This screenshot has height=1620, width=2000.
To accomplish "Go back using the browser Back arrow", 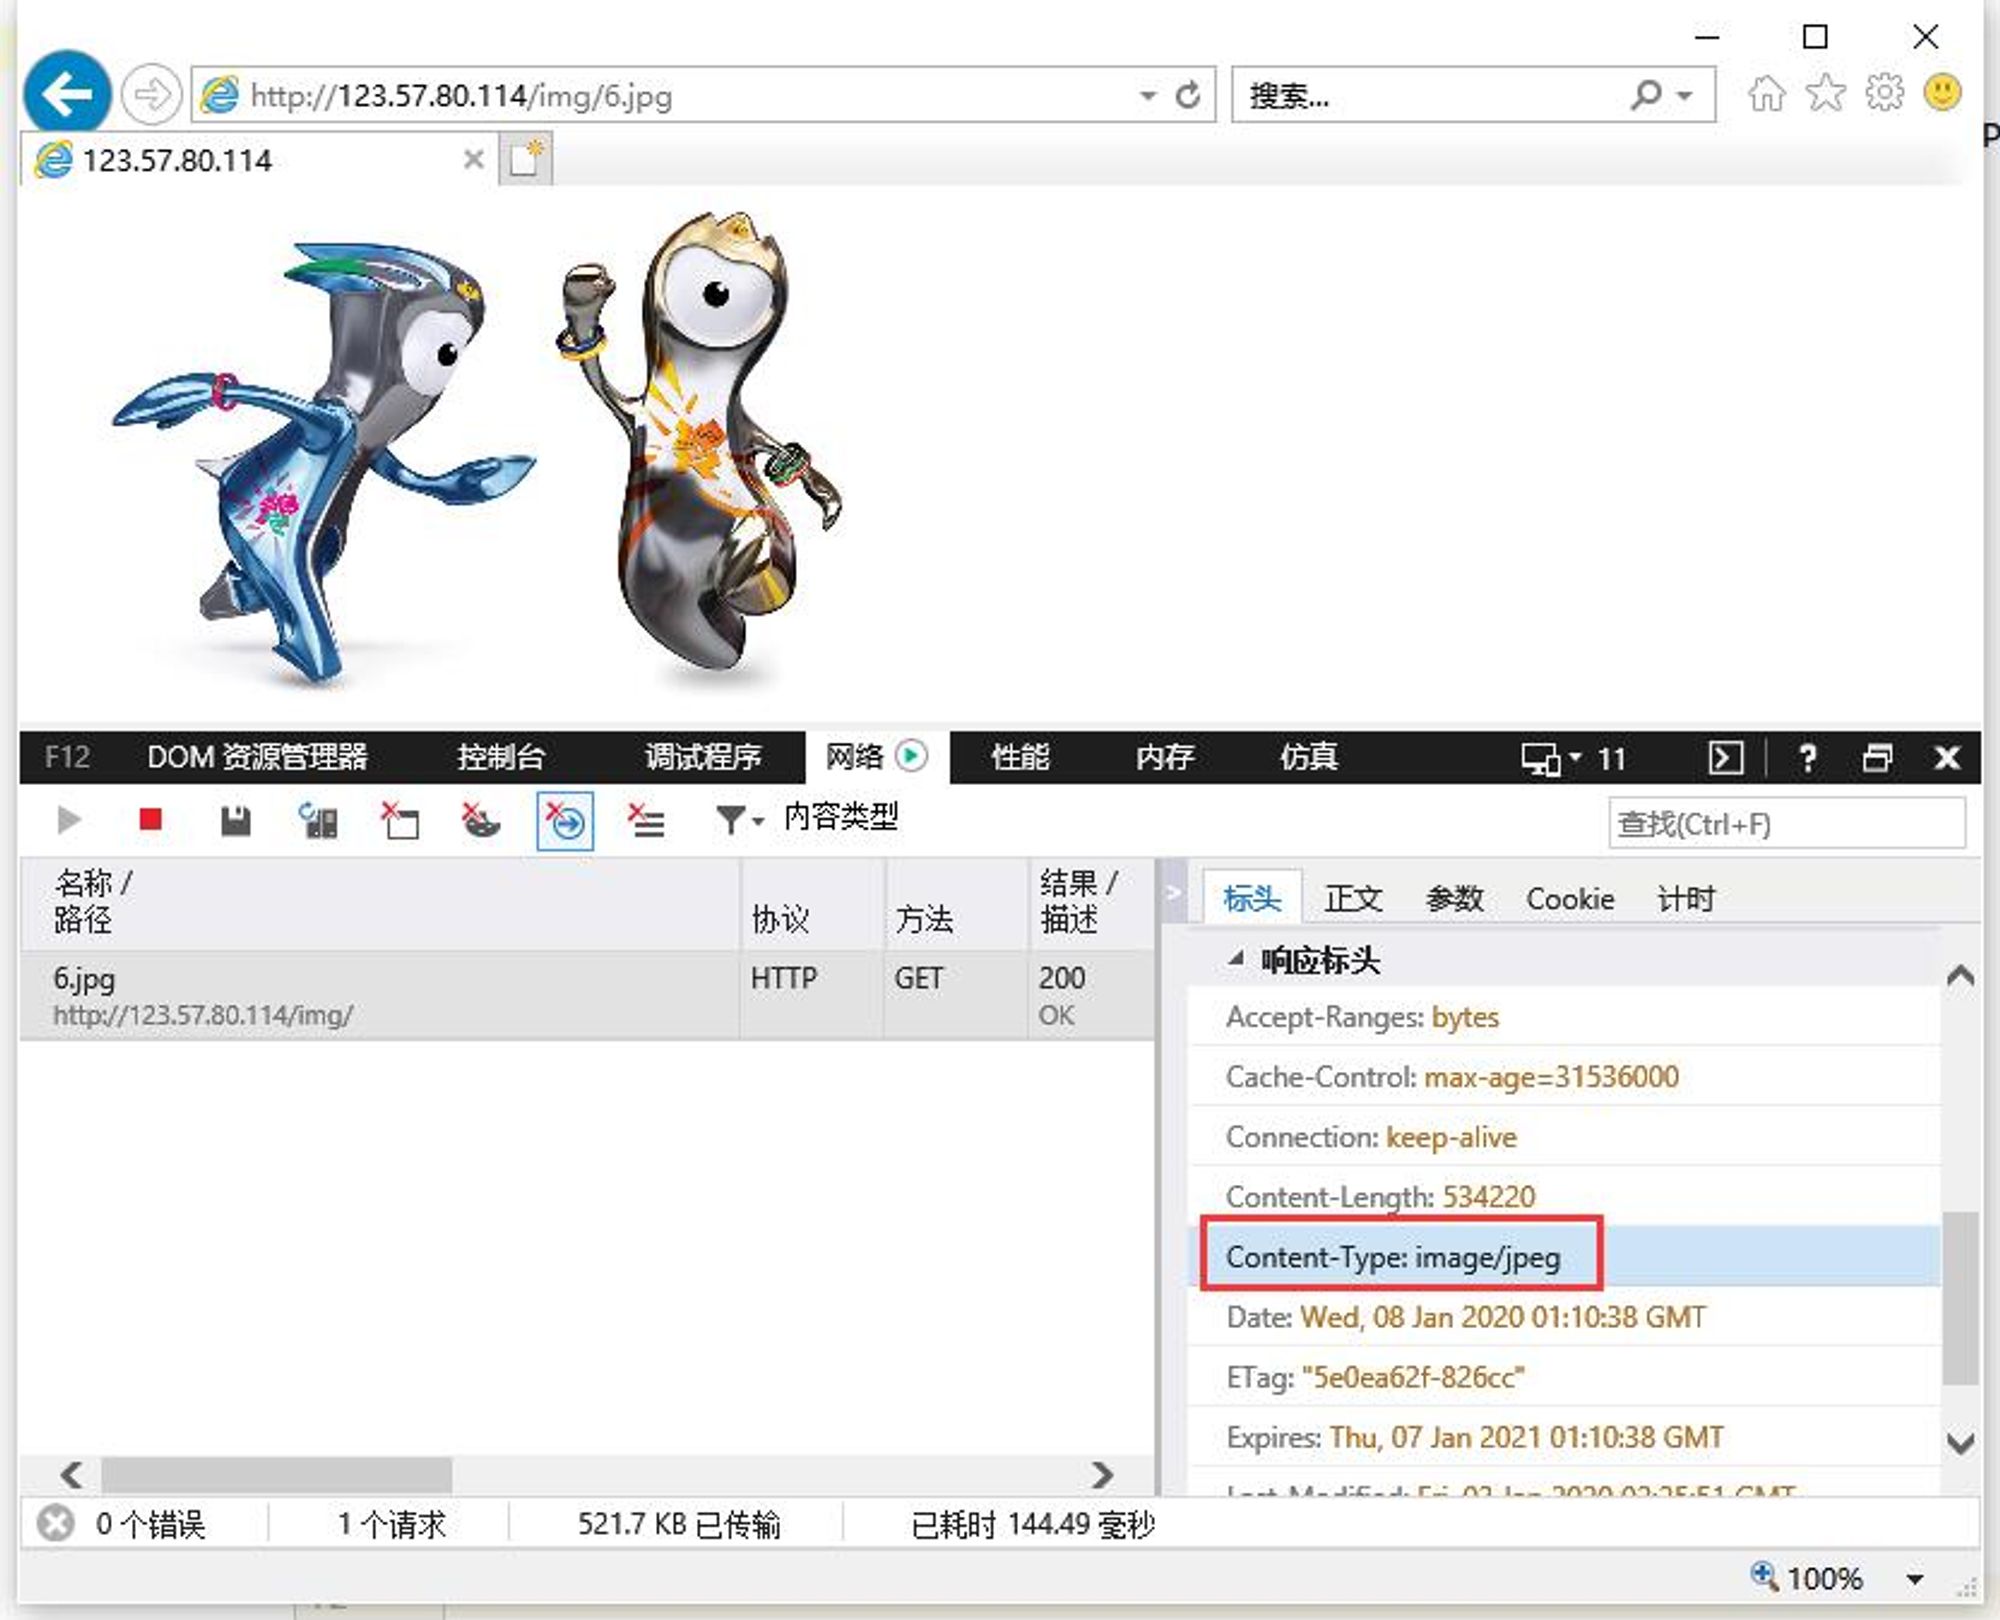I will tap(67, 93).
